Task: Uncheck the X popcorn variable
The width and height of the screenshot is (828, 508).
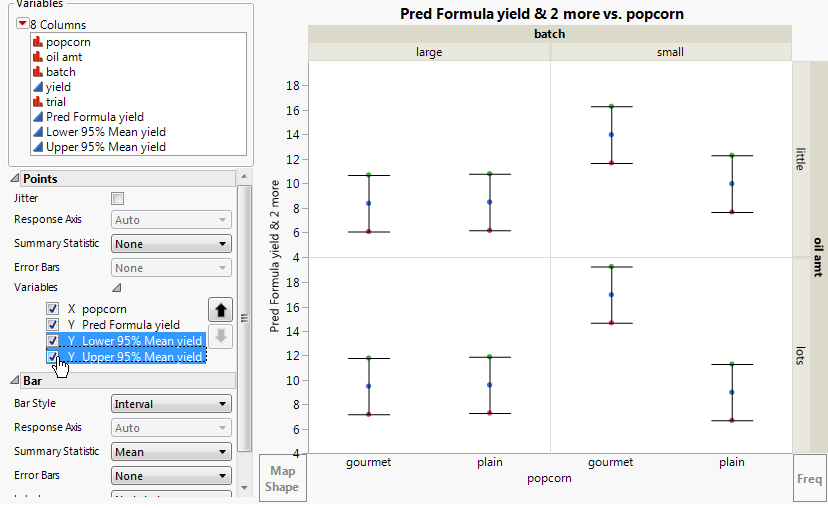Action: pos(53,310)
